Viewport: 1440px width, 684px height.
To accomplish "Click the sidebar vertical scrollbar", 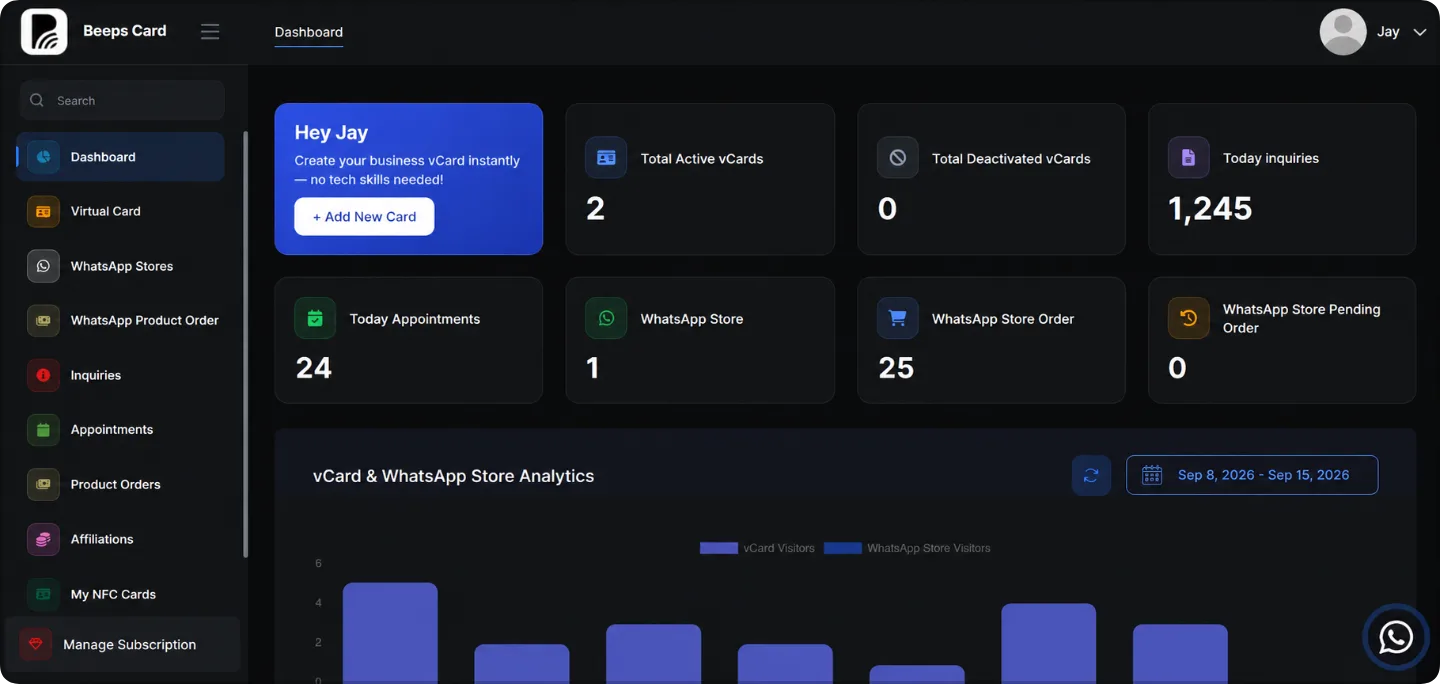I will [x=245, y=344].
